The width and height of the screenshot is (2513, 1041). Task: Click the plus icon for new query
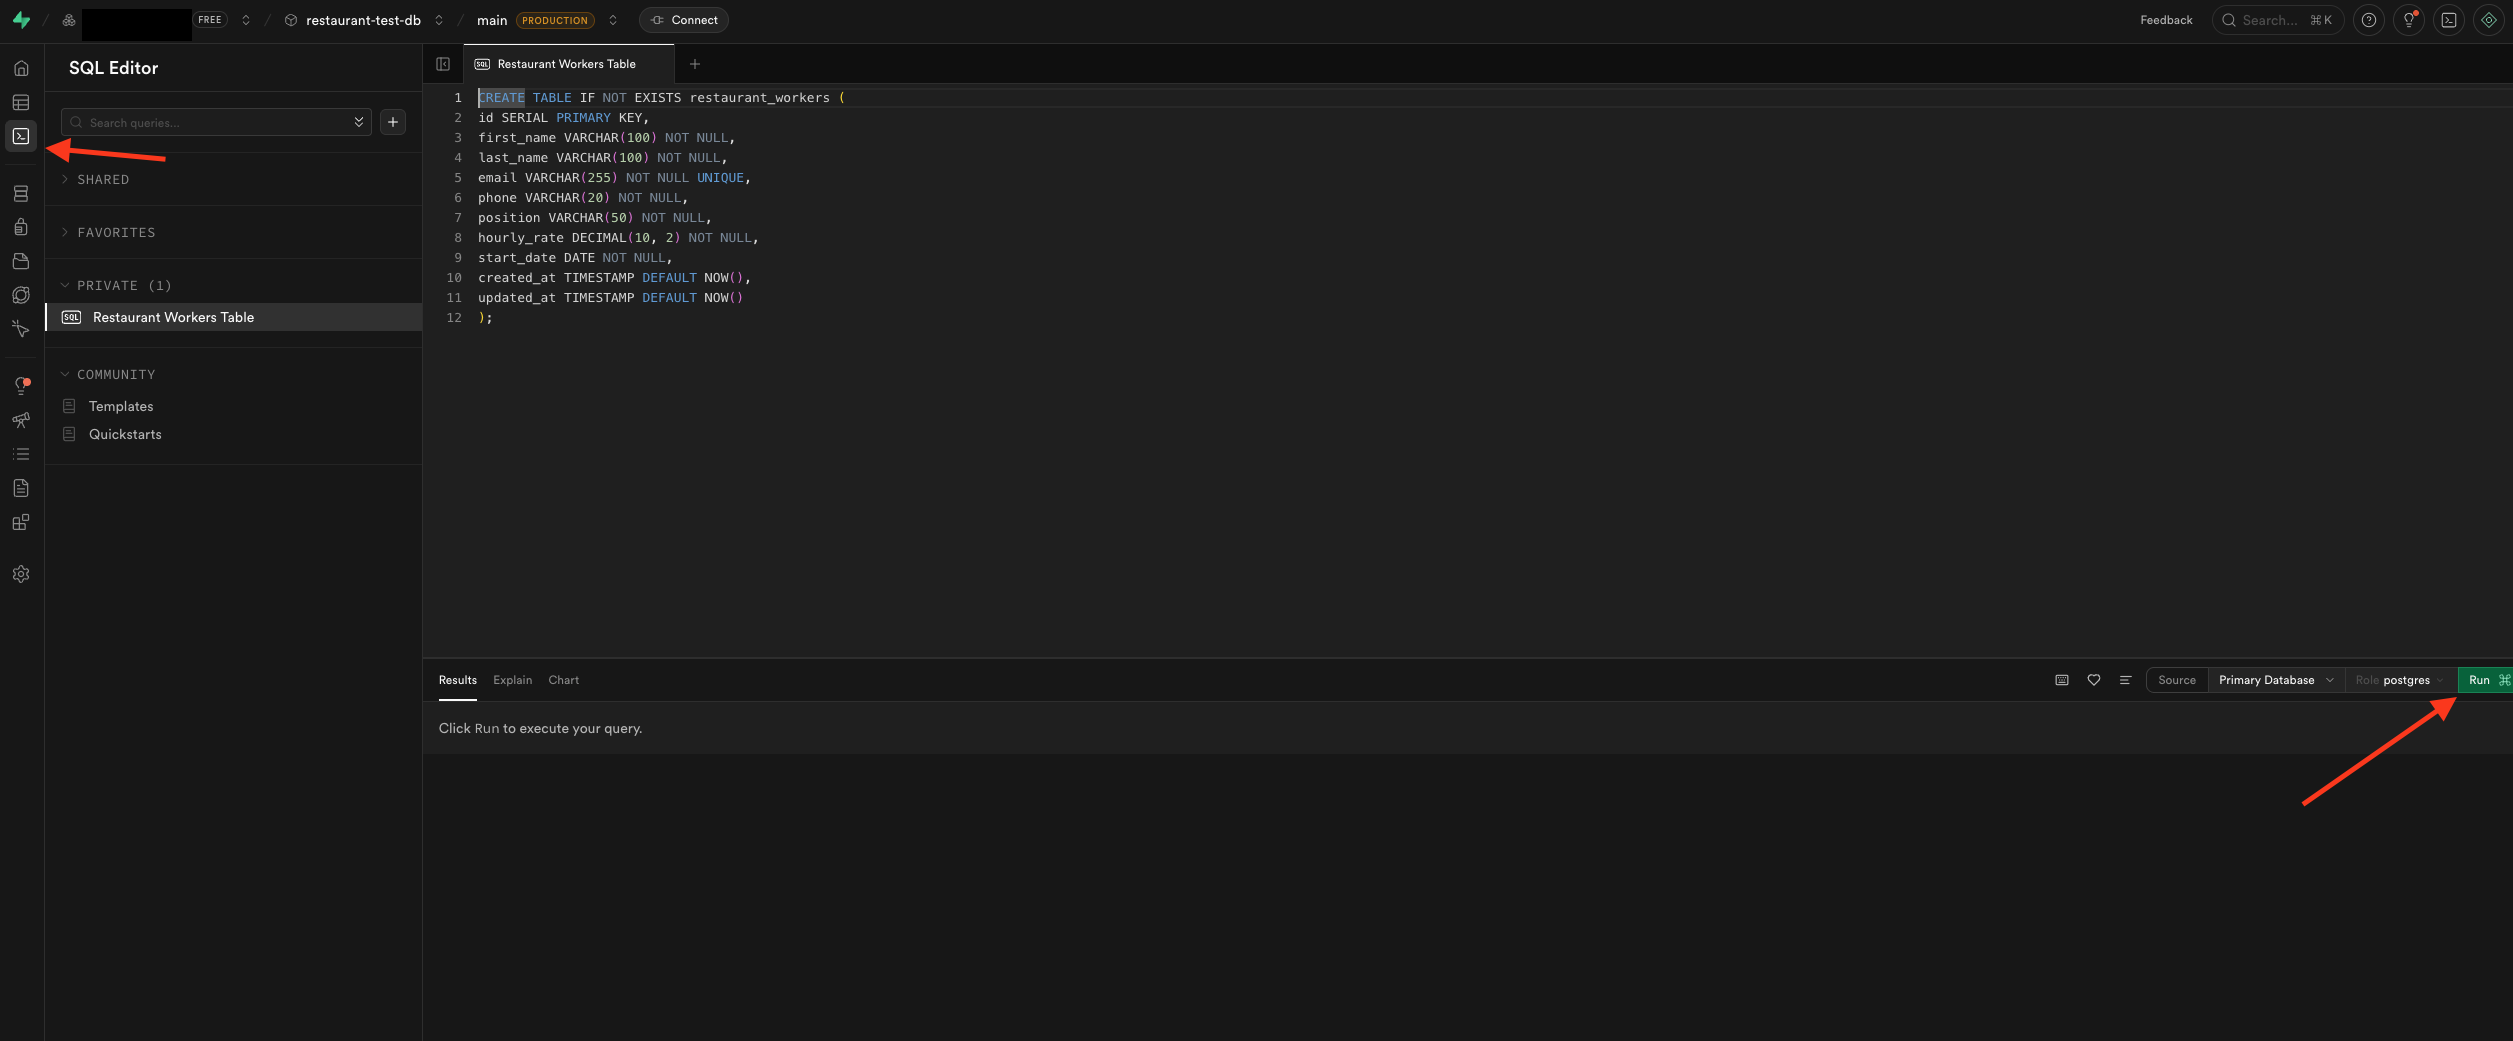[393, 122]
